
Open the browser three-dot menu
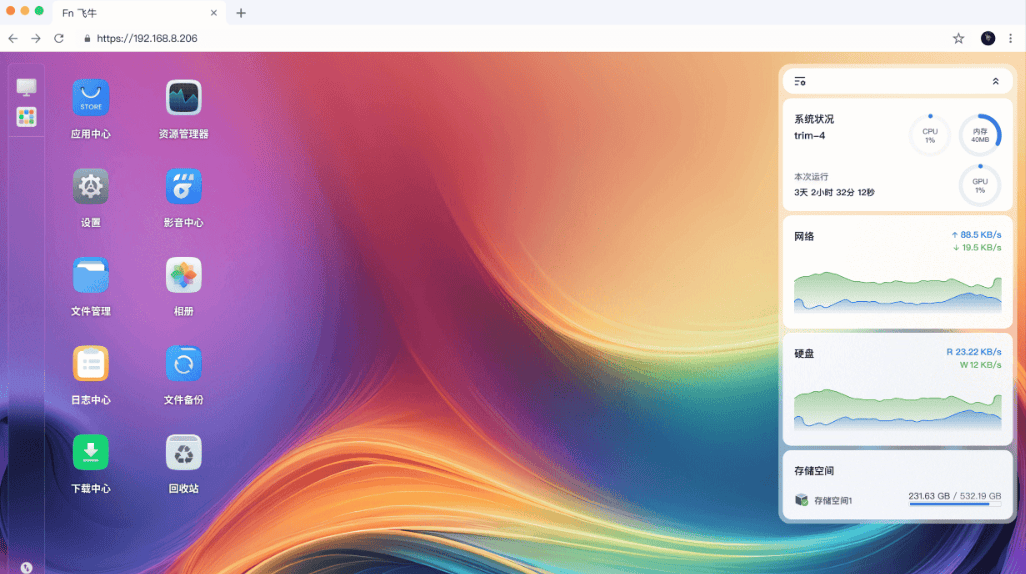click(x=1011, y=39)
